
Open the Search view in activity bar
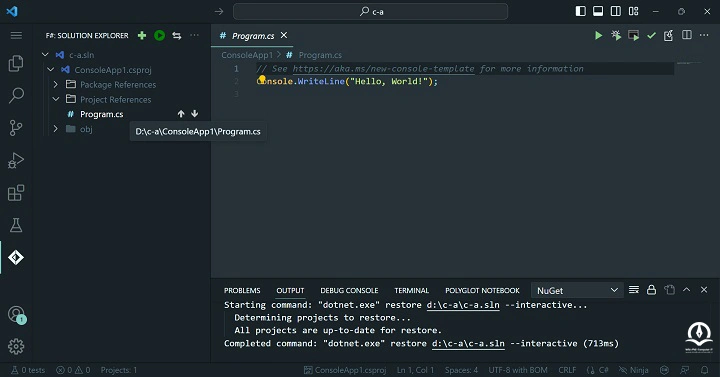tap(16, 96)
